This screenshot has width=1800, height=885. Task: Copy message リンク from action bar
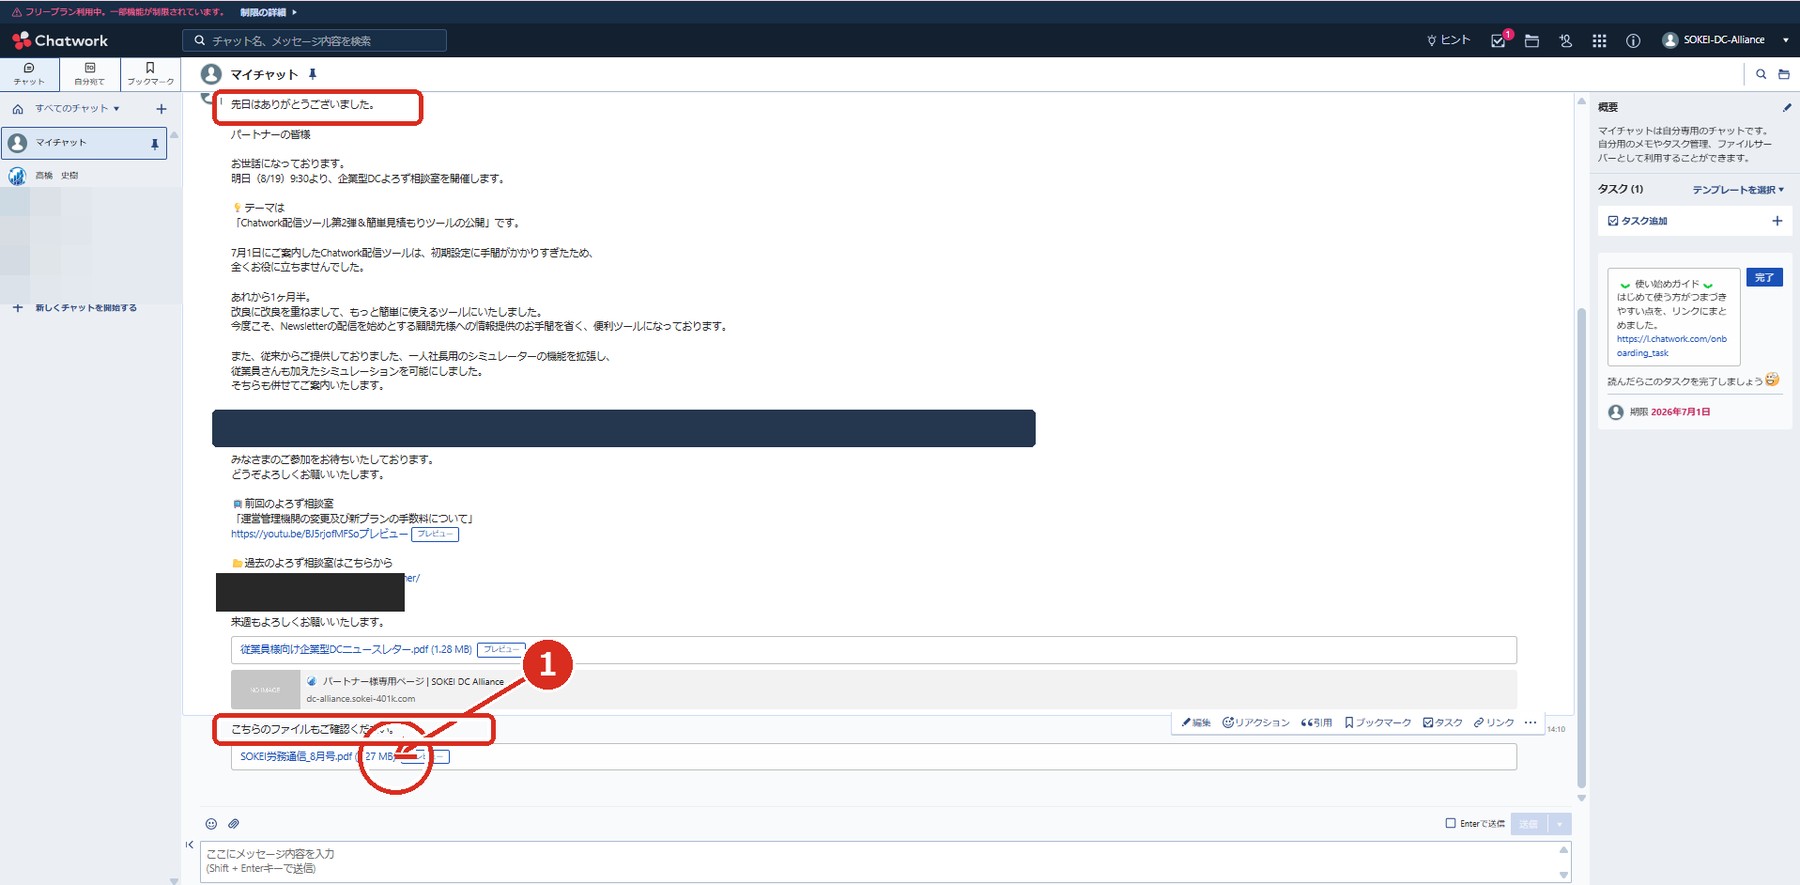(1494, 722)
